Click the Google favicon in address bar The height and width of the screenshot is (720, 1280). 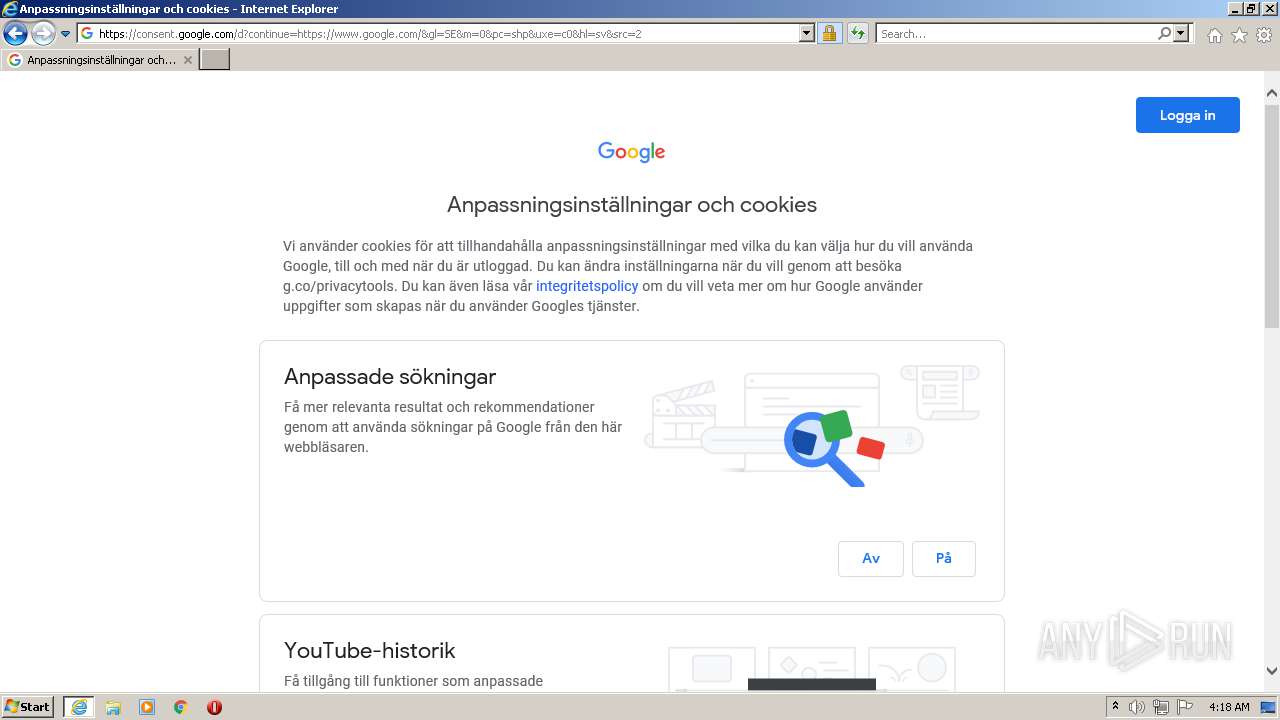click(x=87, y=33)
